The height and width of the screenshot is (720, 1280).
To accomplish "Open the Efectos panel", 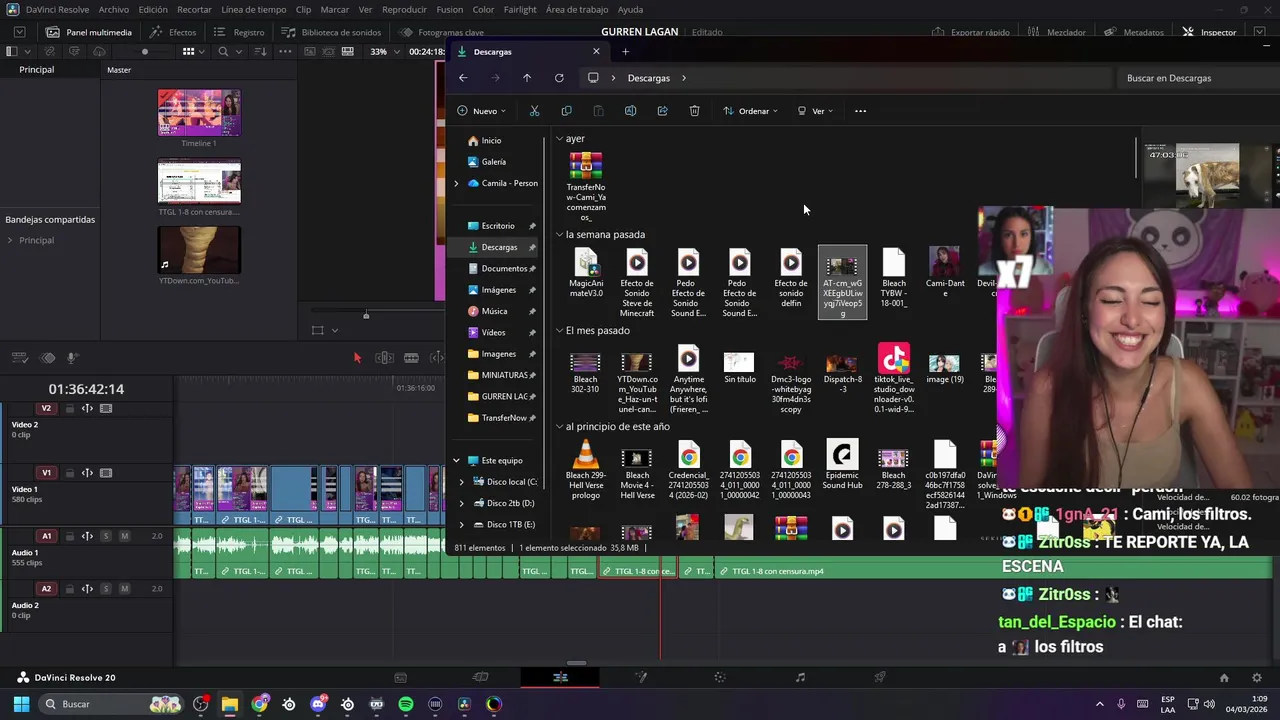I will [173, 32].
